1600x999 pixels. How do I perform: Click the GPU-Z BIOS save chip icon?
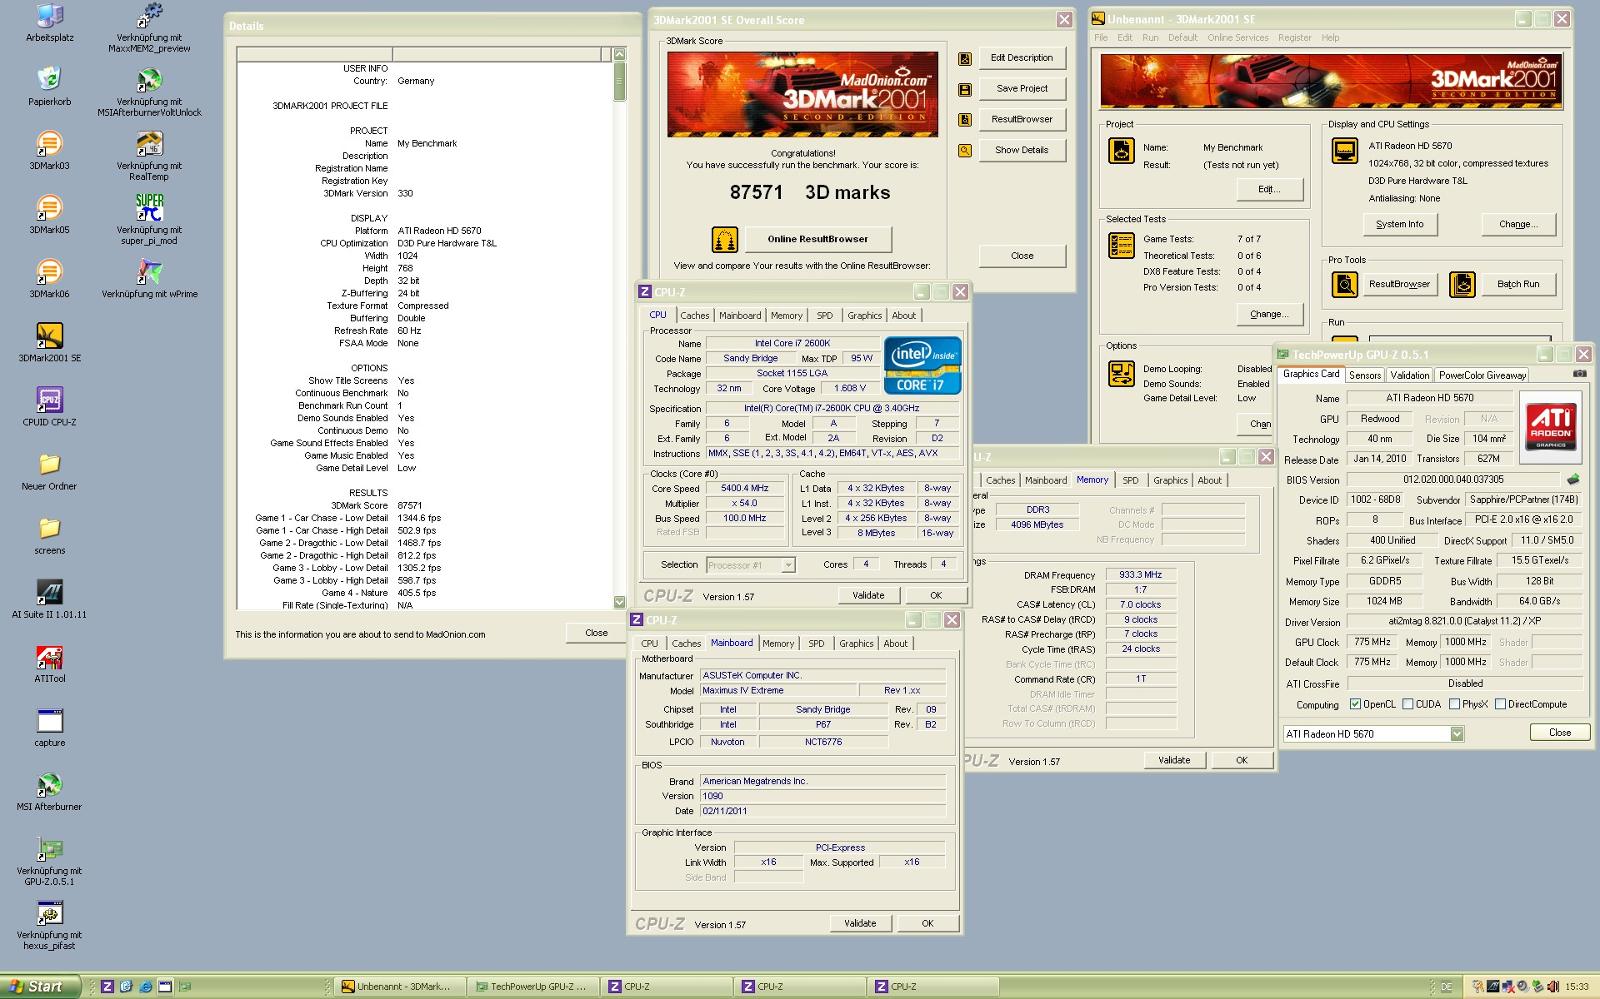click(1573, 480)
